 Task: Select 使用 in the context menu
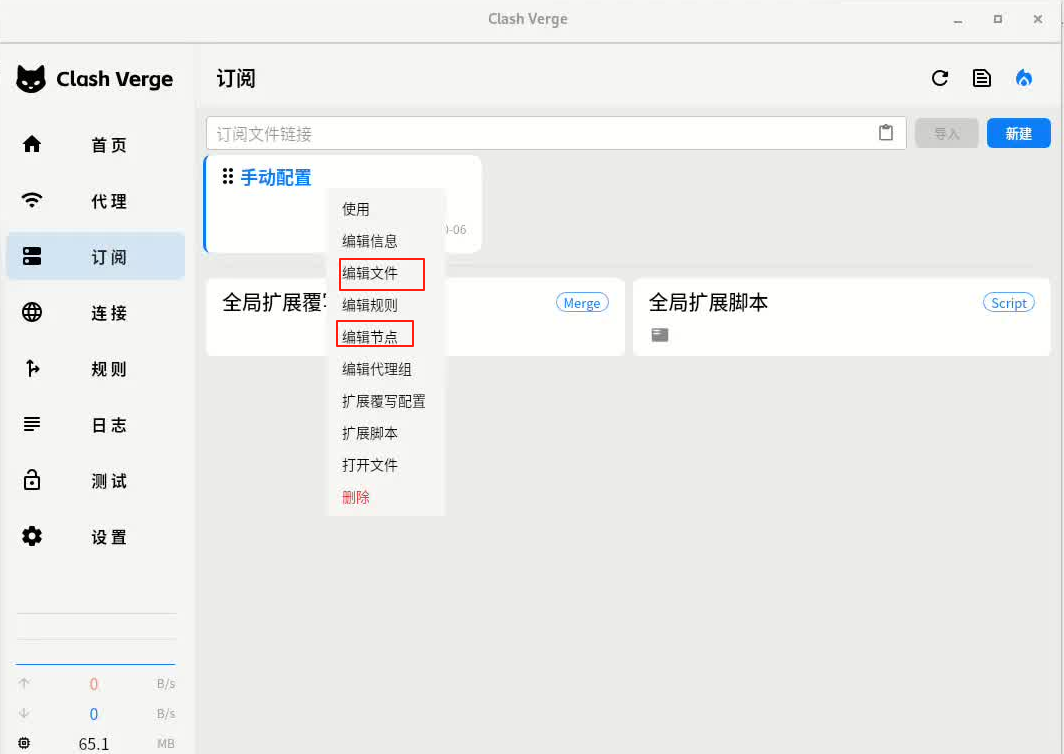(x=356, y=209)
